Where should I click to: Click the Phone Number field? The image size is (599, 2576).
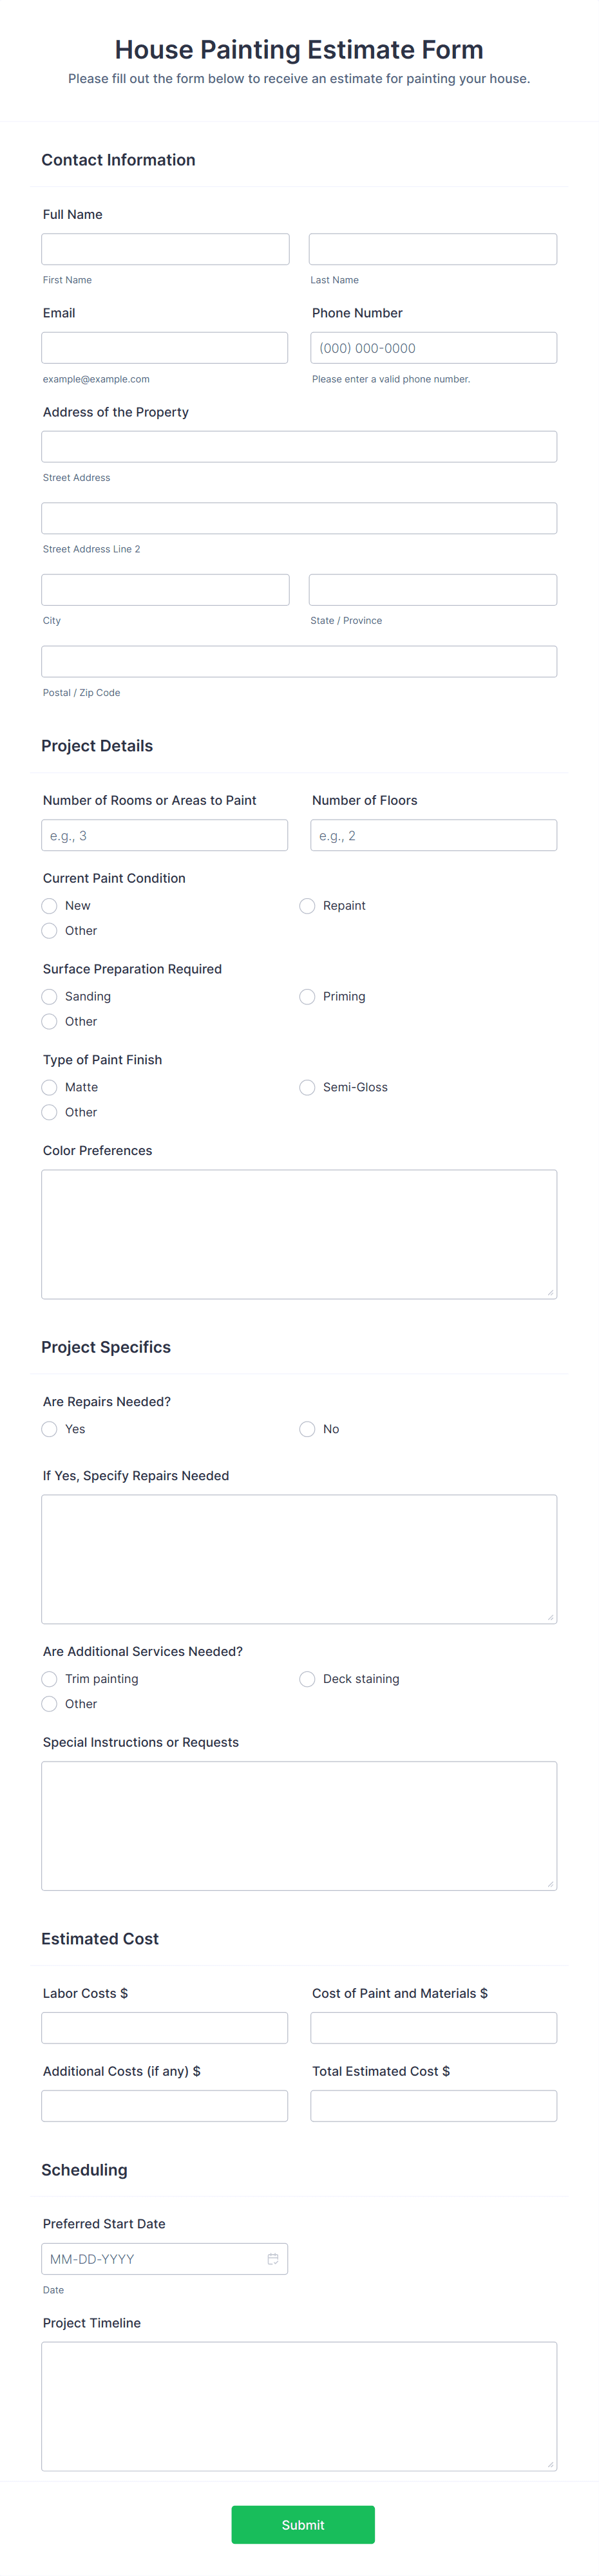[433, 348]
